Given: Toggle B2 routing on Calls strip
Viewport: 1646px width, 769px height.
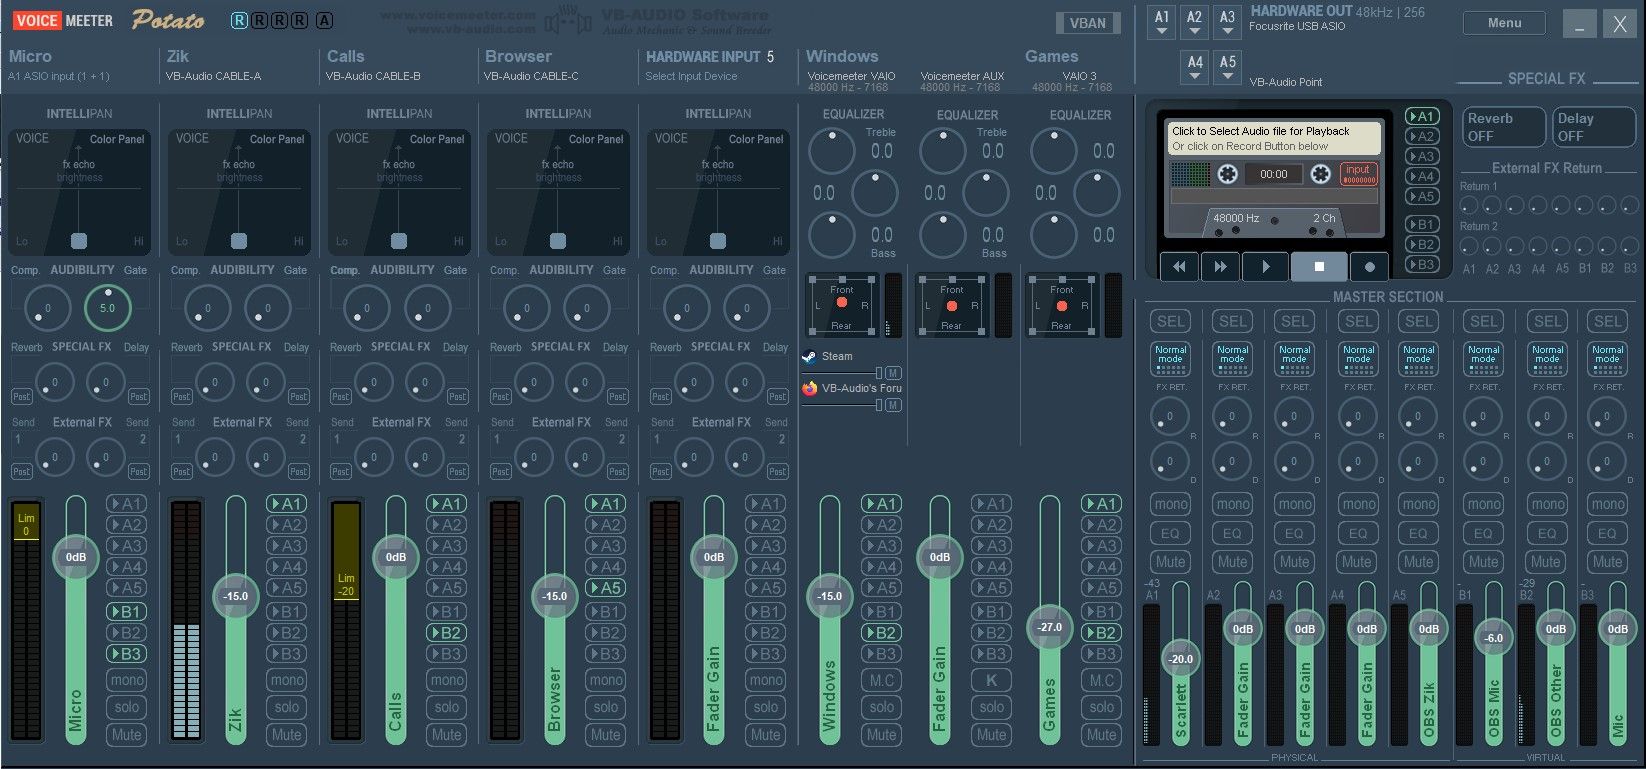Looking at the screenshot, I should pos(446,633).
